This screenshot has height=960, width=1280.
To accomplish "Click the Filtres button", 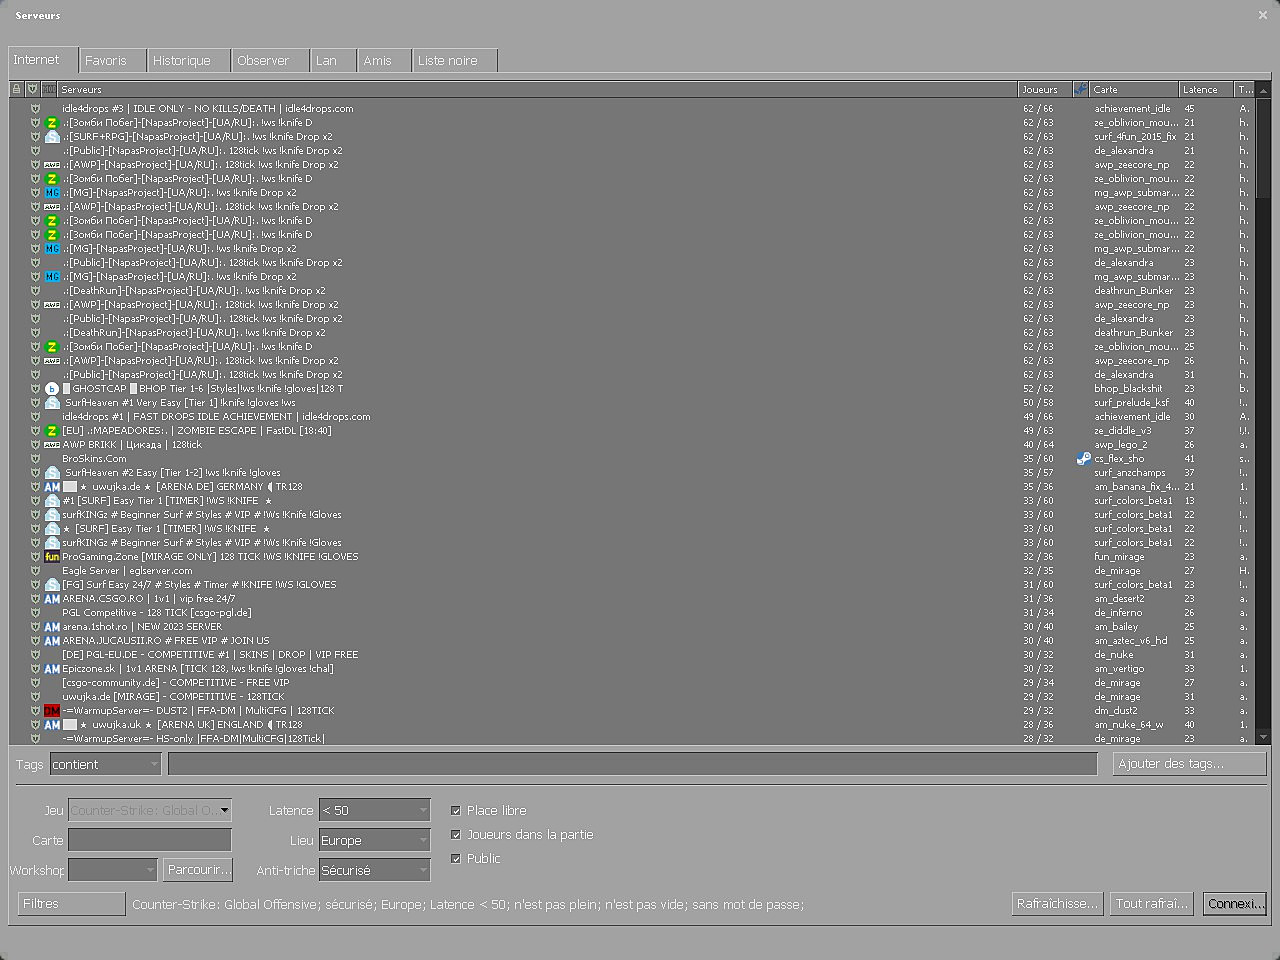I will [71, 904].
